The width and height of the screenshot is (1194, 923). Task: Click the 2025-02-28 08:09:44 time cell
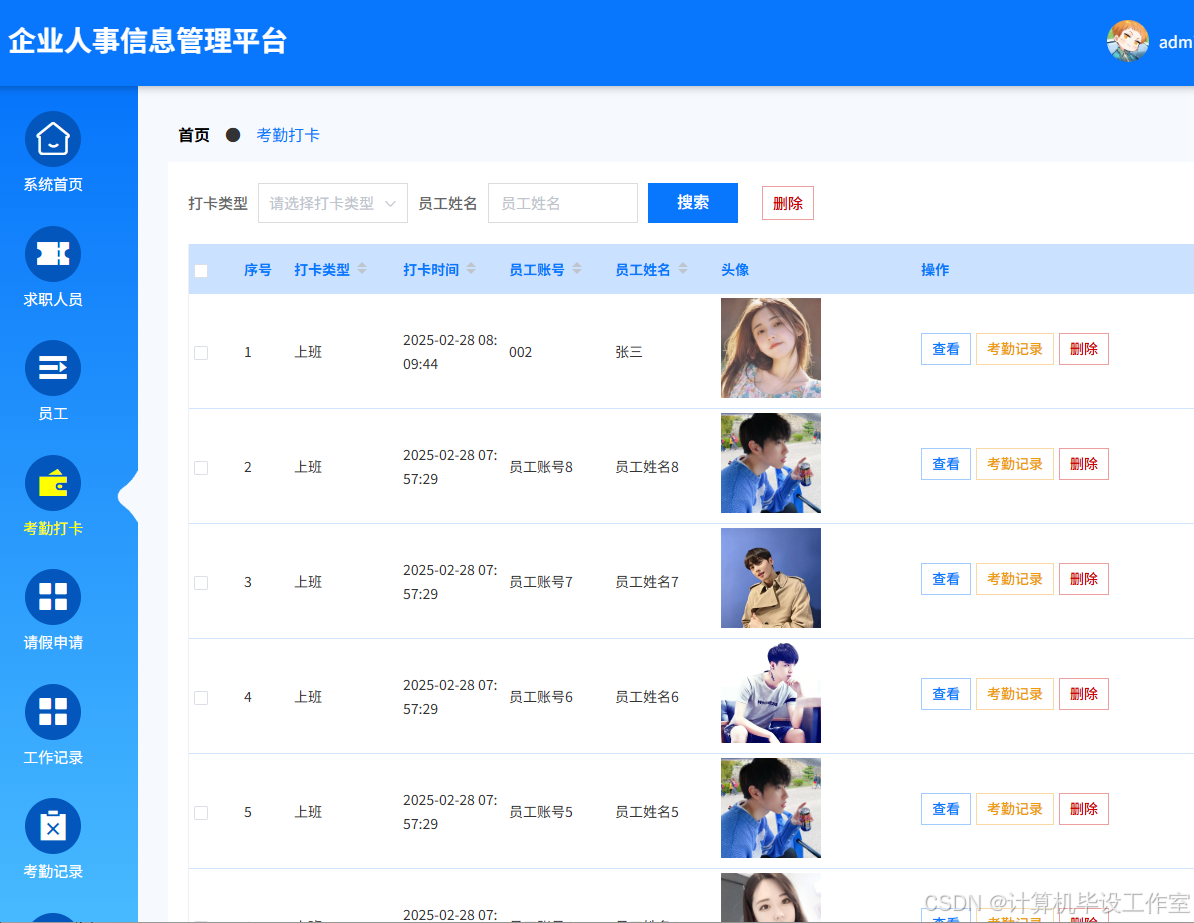click(x=450, y=352)
